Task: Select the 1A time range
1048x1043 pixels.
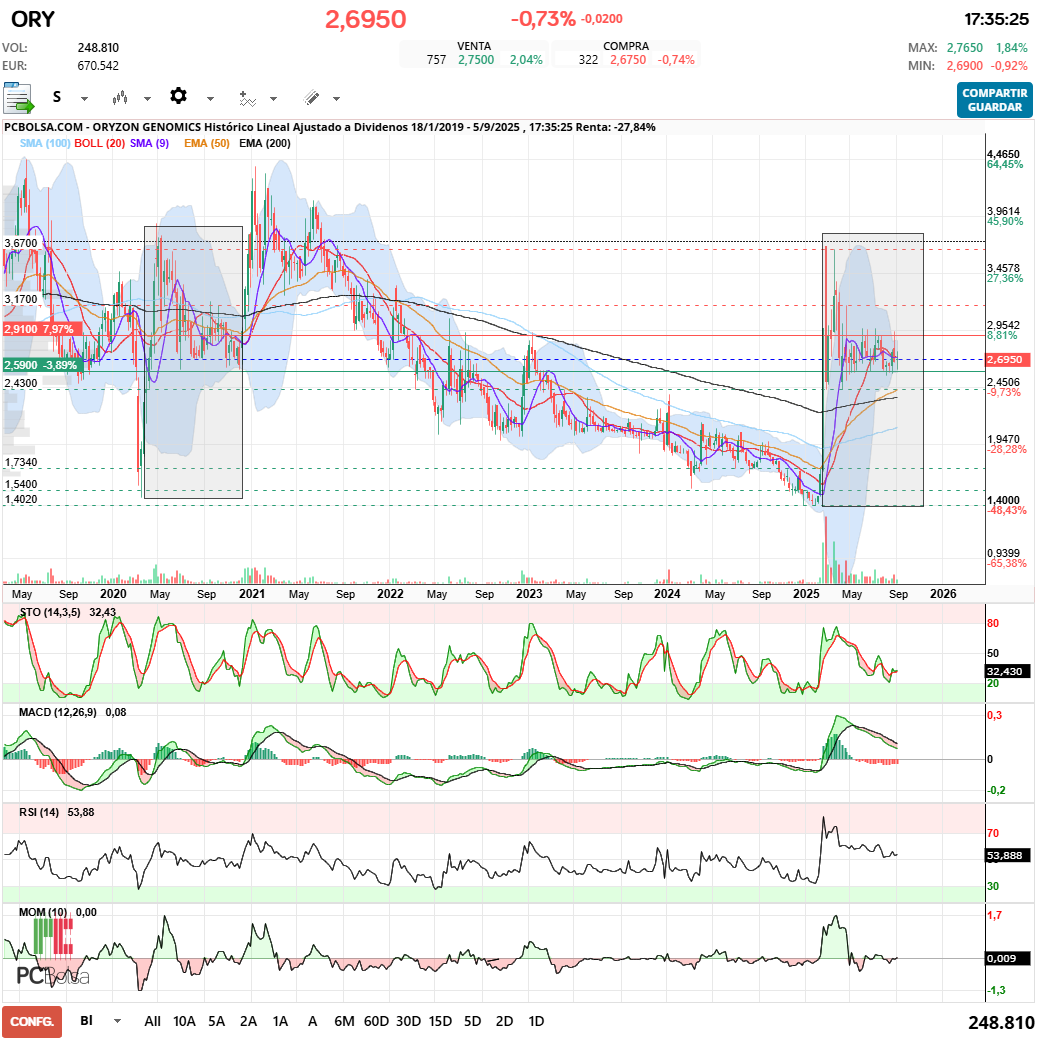Action: point(281,1021)
